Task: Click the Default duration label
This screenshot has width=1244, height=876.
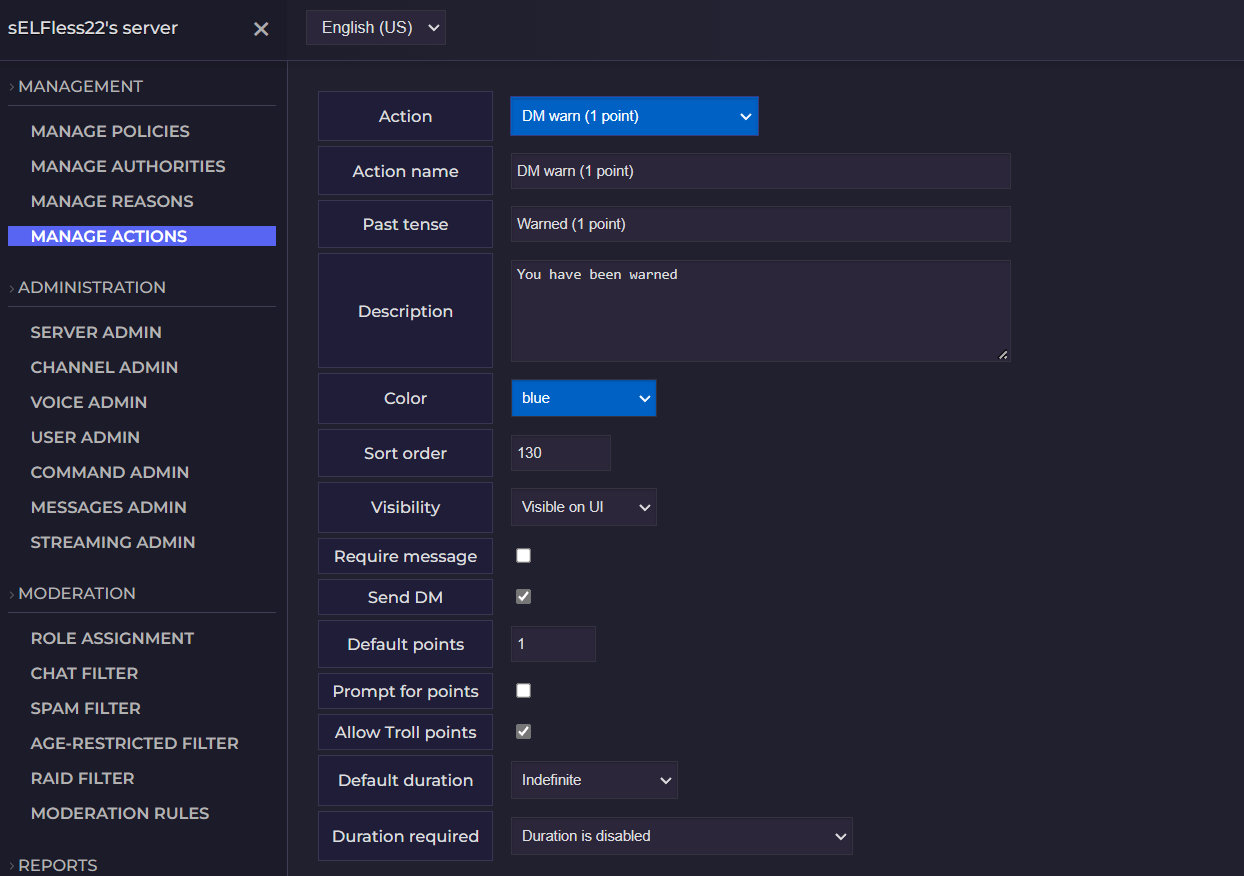Action: pyautogui.click(x=405, y=780)
